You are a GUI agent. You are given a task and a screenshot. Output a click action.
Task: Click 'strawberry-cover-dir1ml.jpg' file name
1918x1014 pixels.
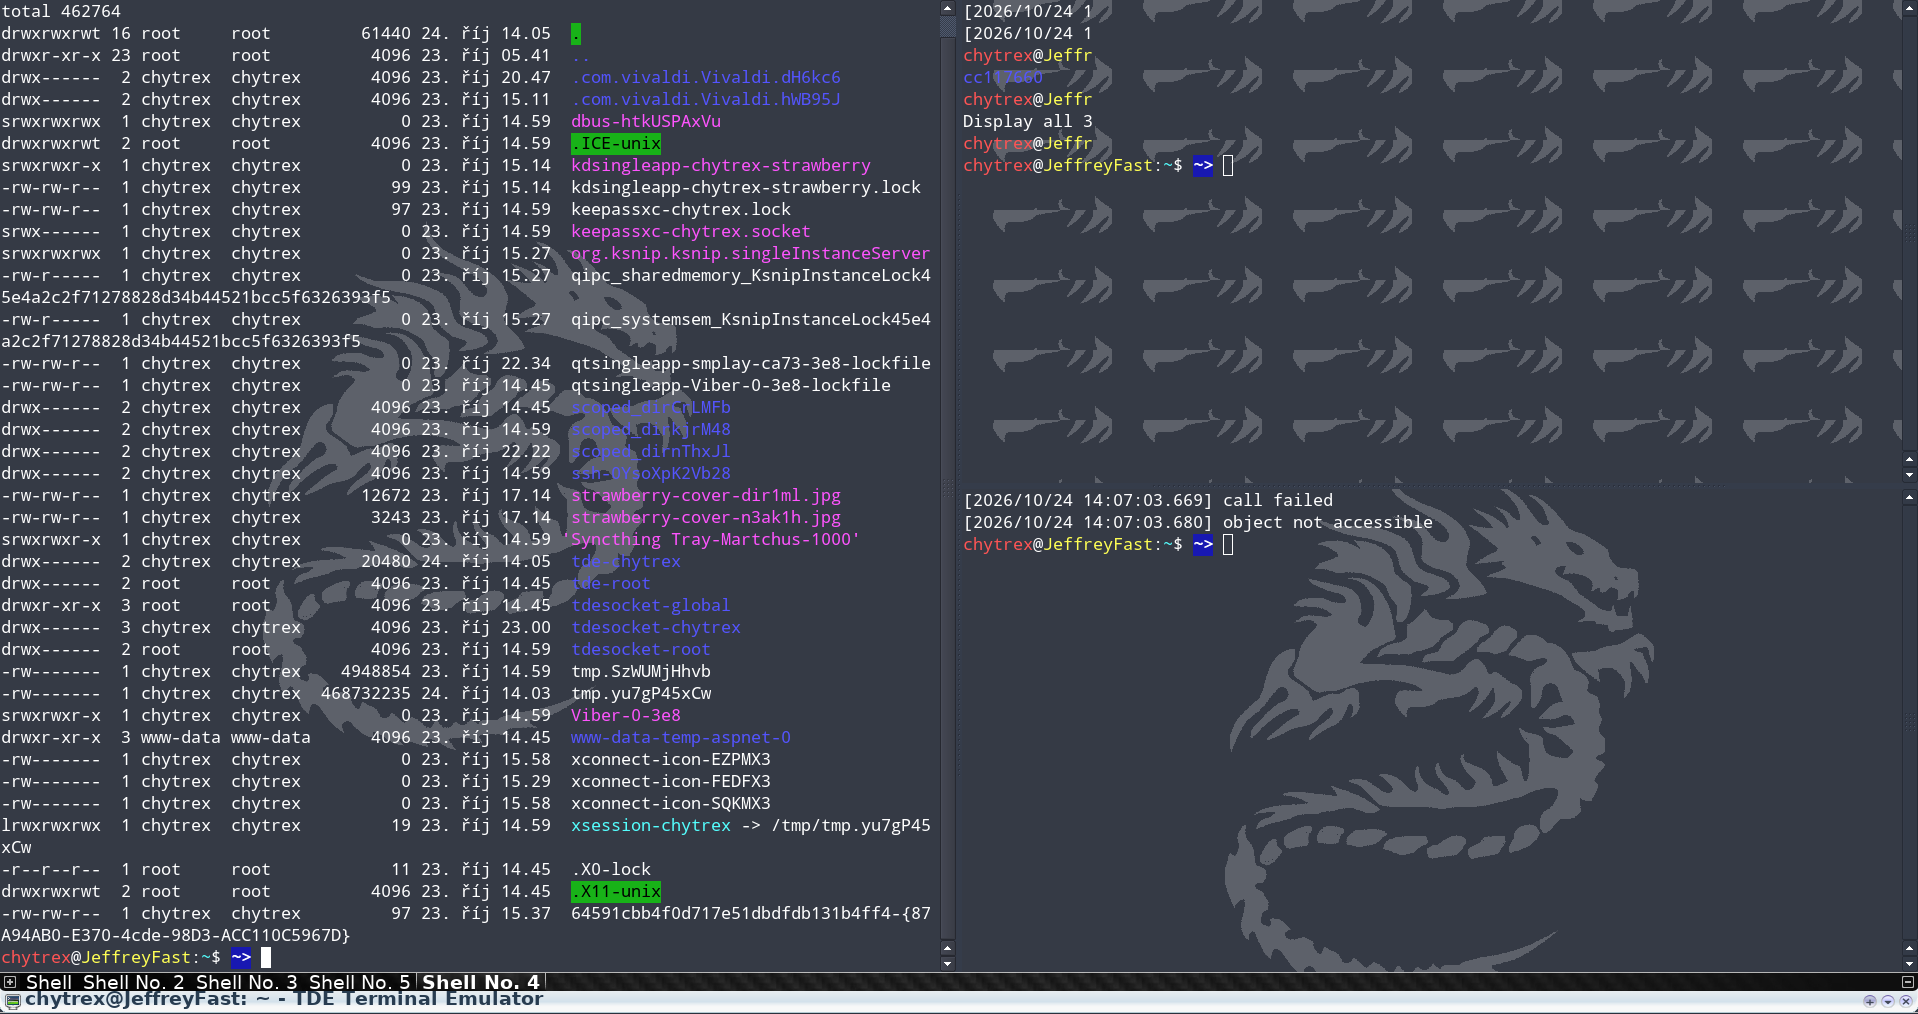point(706,495)
